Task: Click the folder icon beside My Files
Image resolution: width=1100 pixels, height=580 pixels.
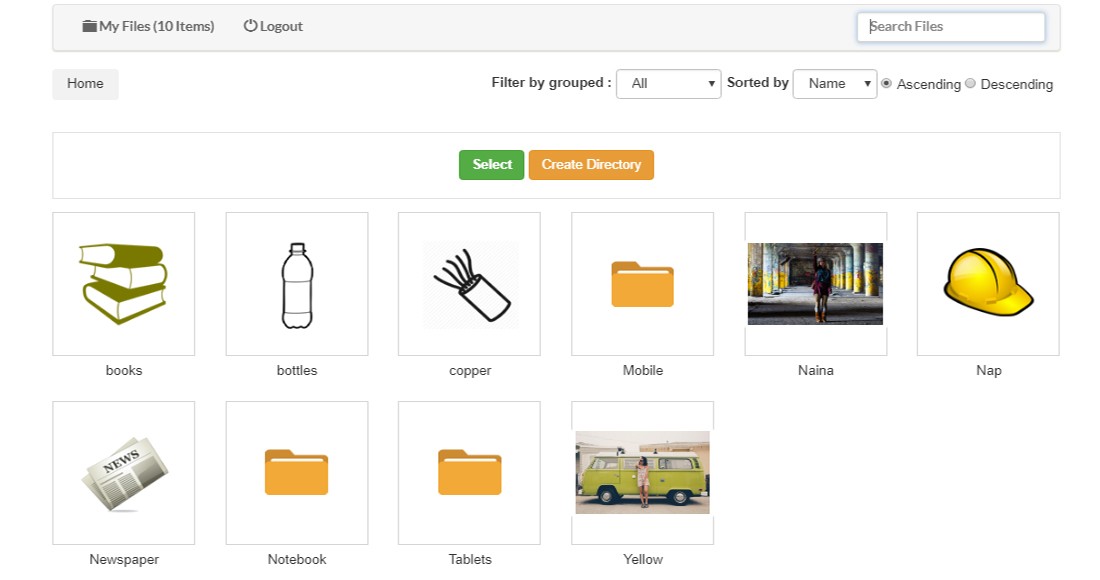Action: pos(89,27)
